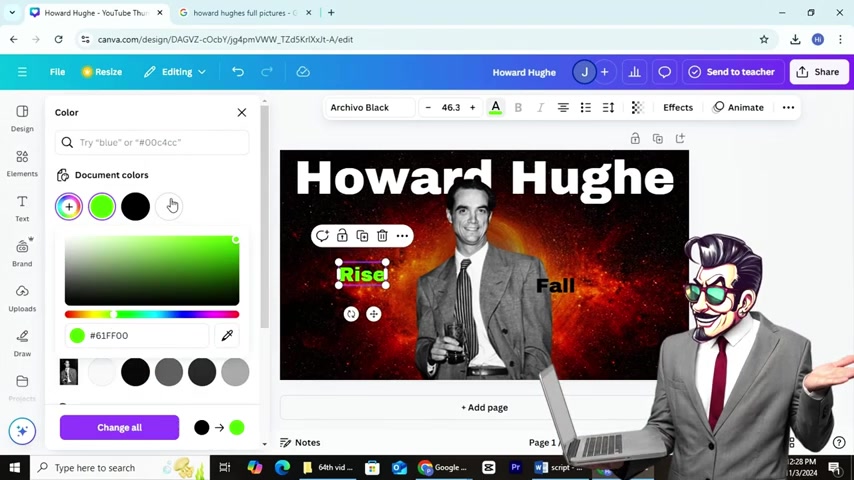Click the move handle below Rise text
This screenshot has height=480, width=854.
374,314
